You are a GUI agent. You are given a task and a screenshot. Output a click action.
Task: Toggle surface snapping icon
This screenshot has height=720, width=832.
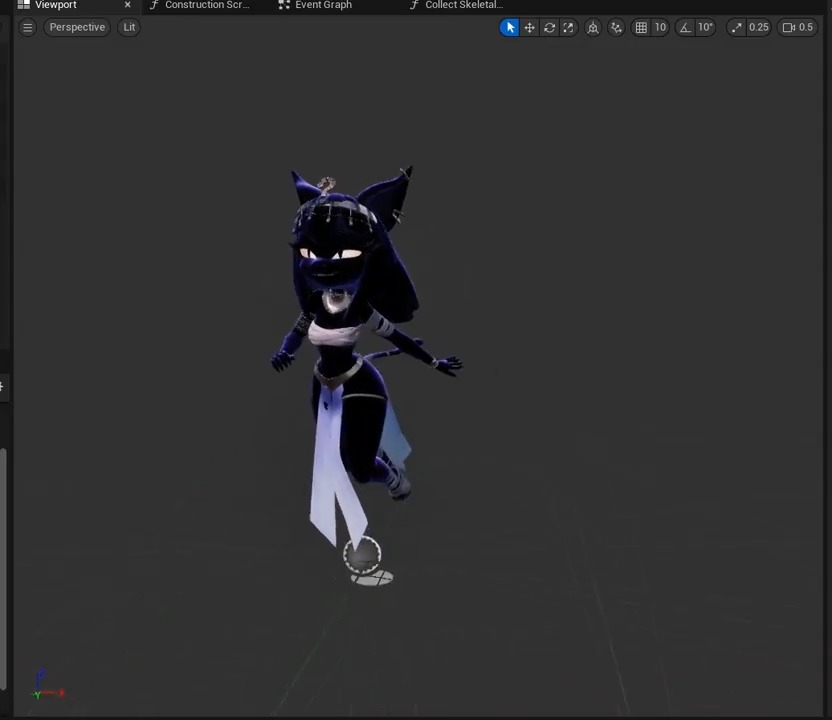[616, 28]
